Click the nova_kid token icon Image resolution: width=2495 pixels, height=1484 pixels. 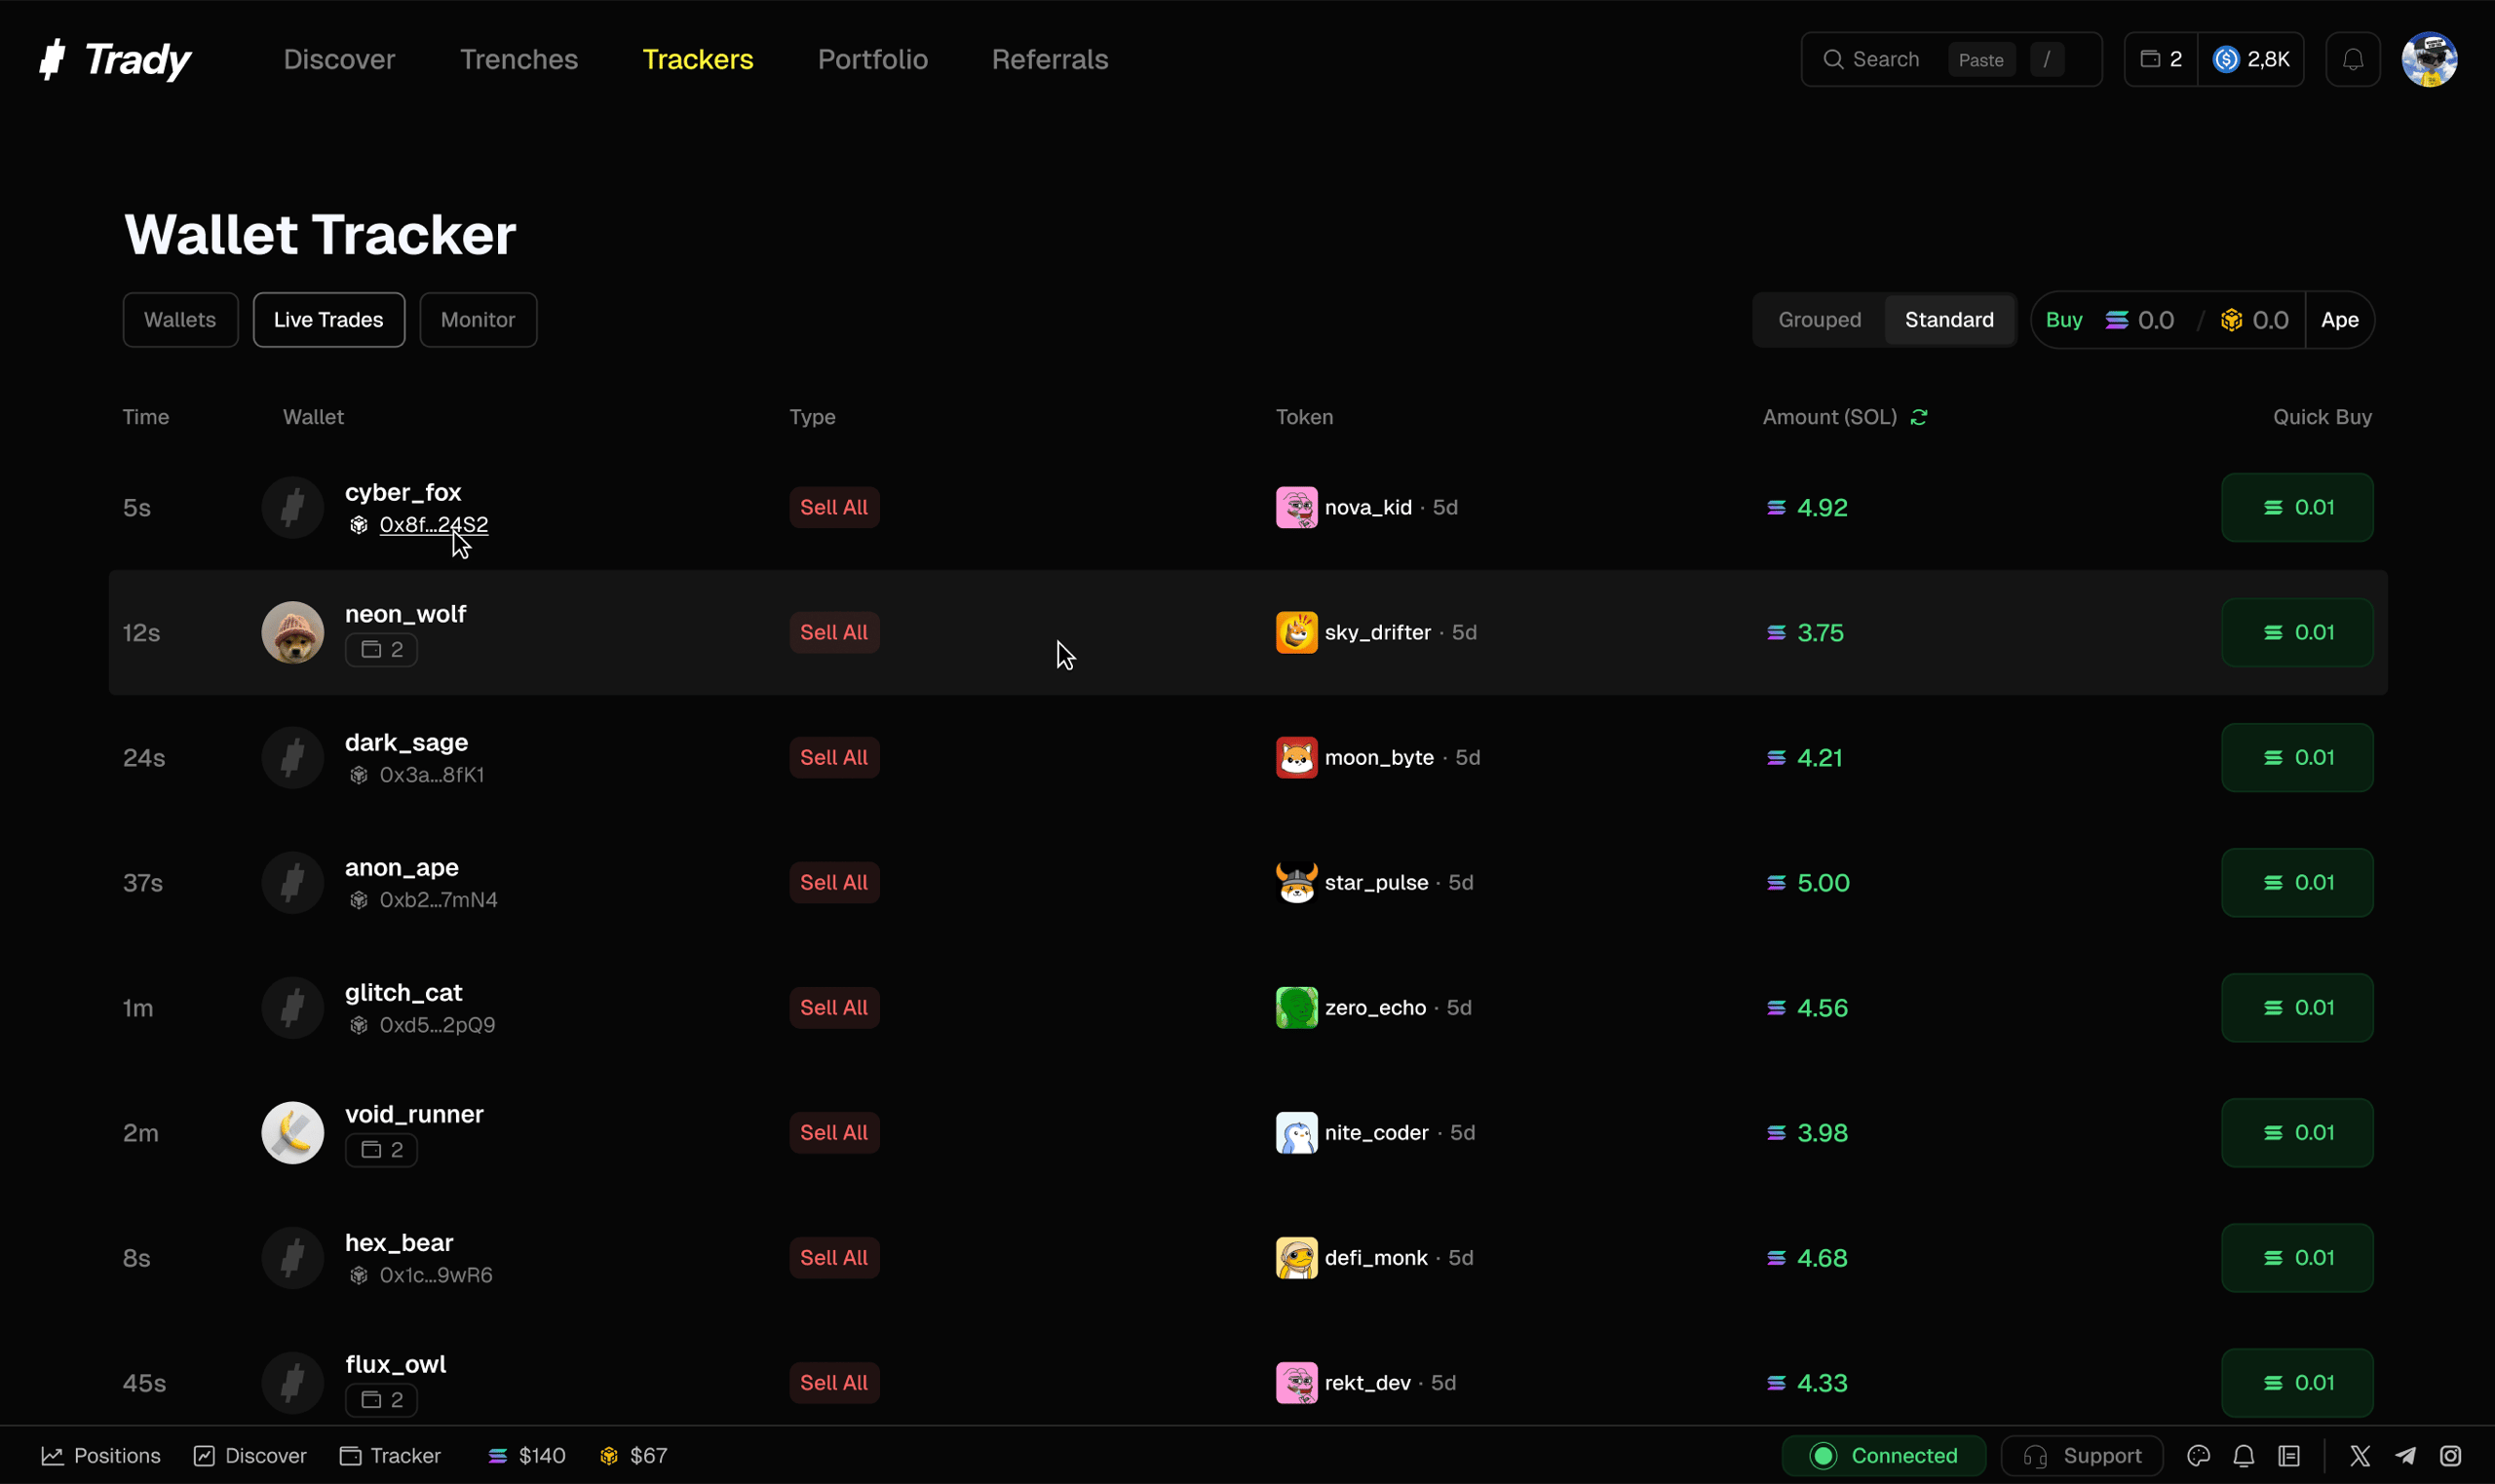(x=1296, y=507)
